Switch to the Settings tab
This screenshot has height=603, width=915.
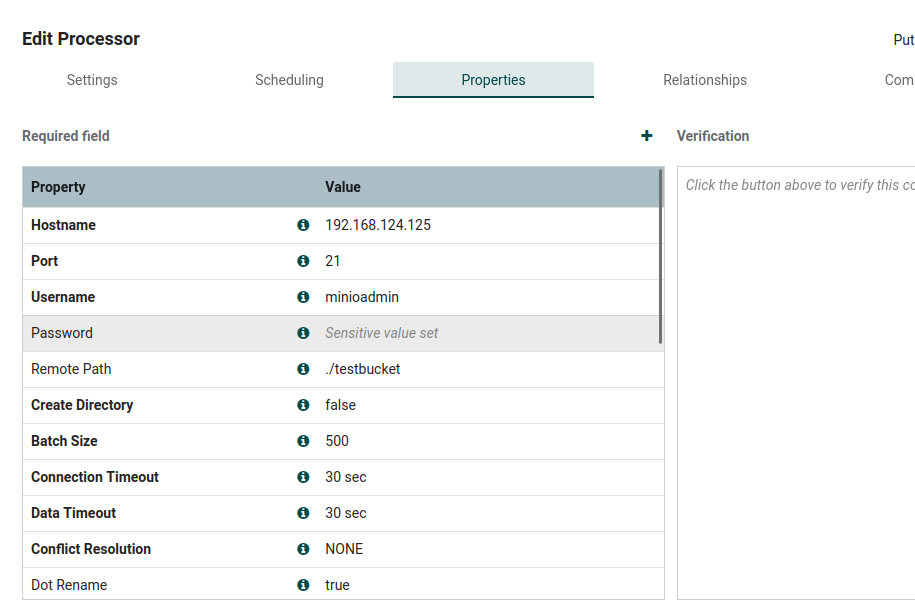(92, 80)
